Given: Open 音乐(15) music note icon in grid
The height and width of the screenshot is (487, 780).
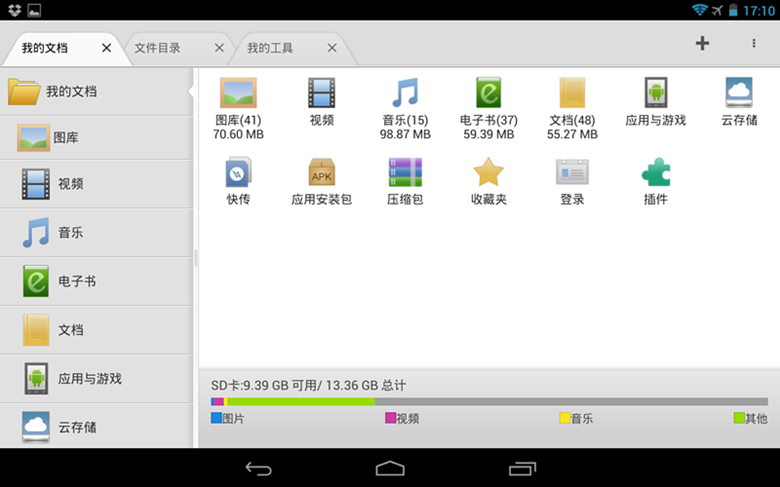Looking at the screenshot, I should [405, 94].
